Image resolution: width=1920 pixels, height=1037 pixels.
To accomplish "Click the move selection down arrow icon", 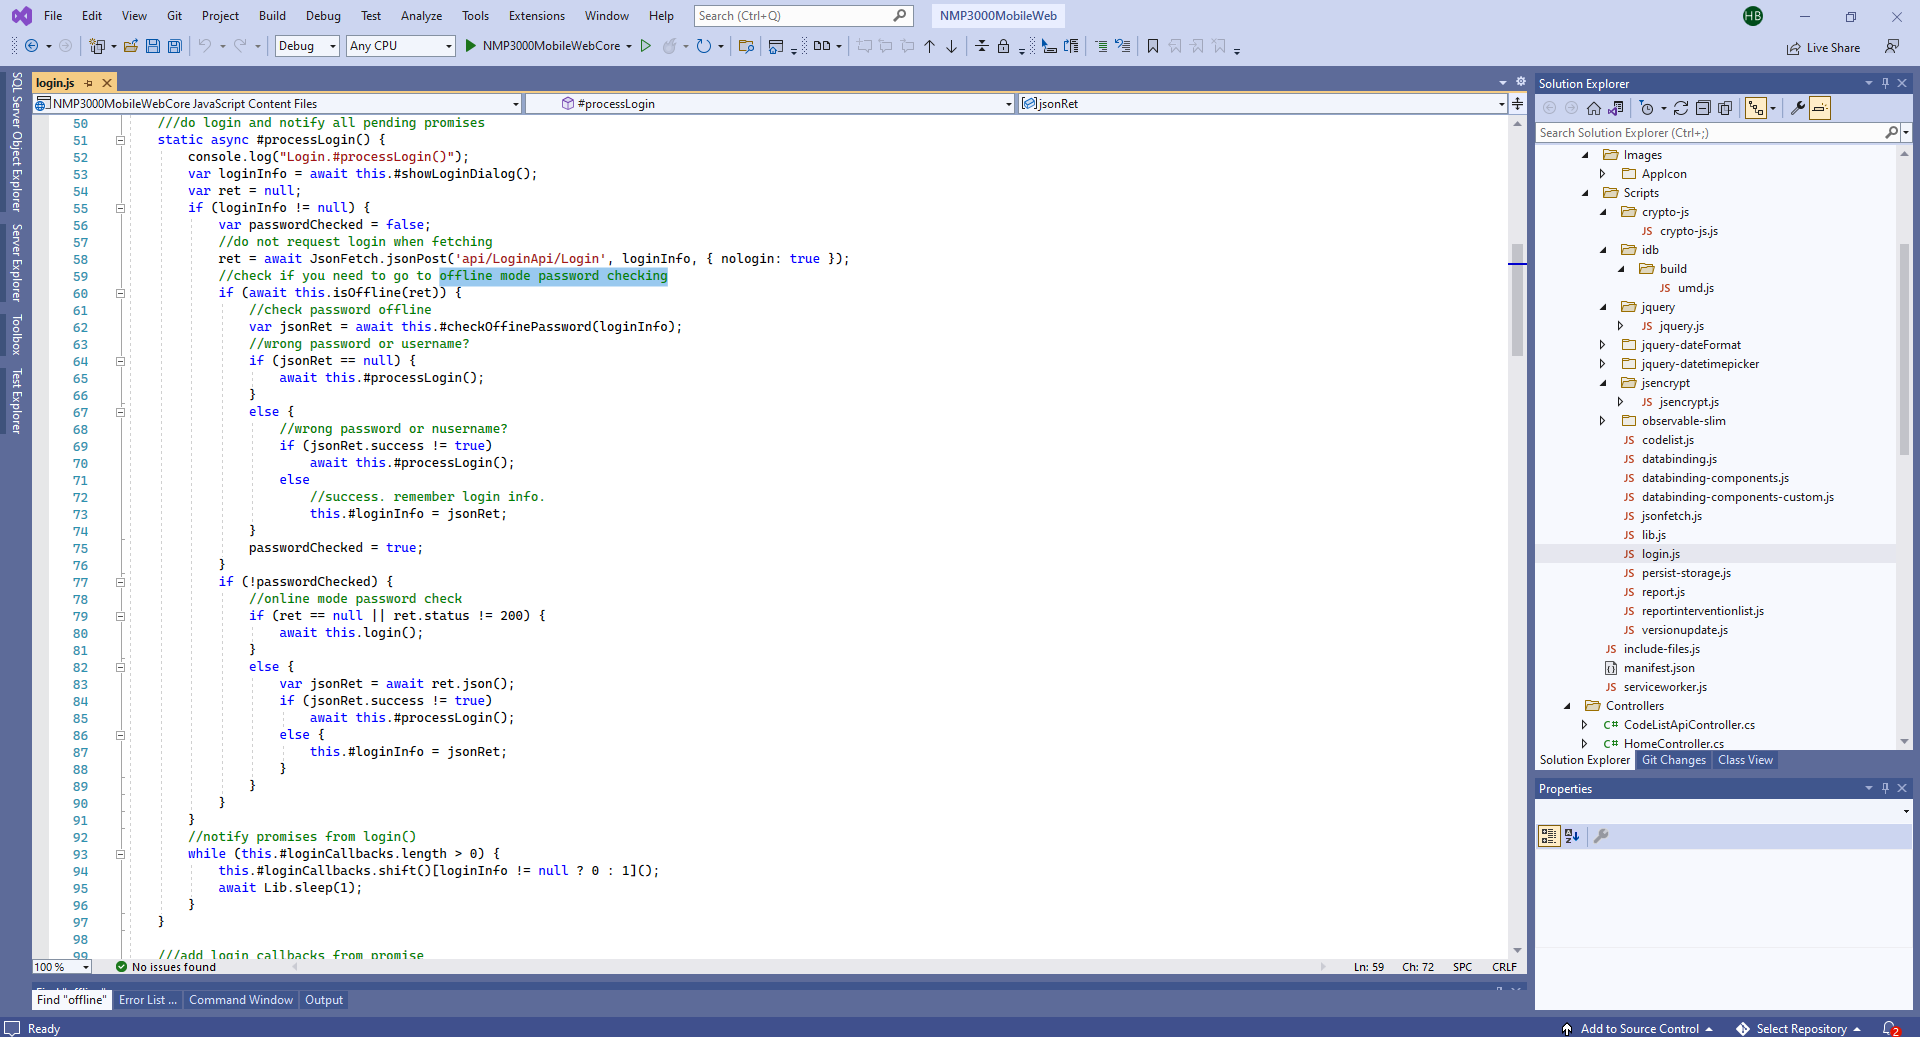I will (952, 46).
